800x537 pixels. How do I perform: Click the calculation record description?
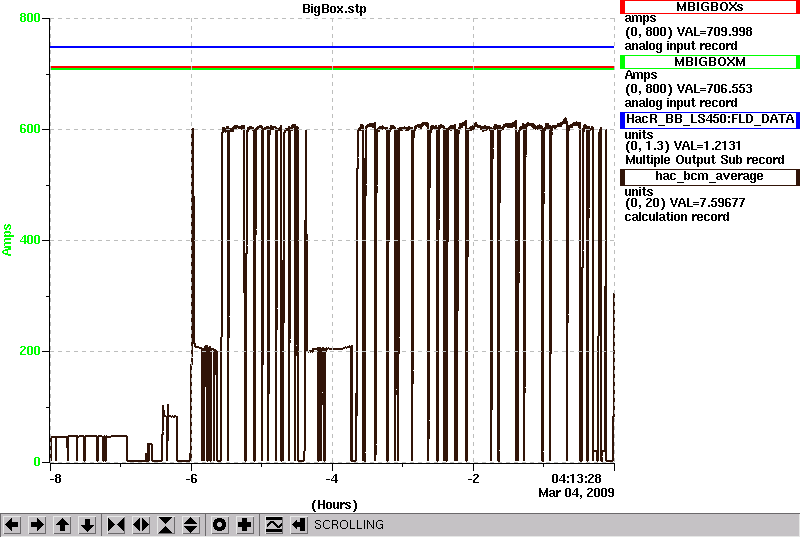pyautogui.click(x=677, y=217)
